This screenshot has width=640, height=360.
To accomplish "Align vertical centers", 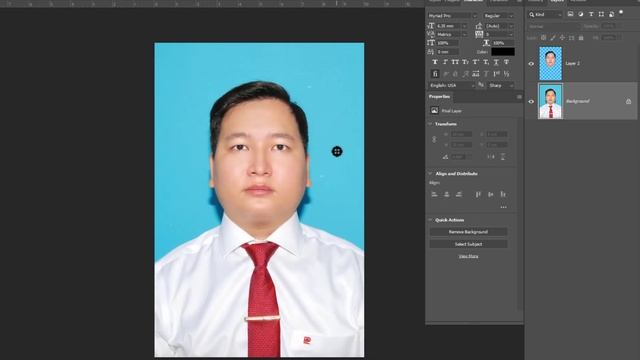I will [491, 194].
